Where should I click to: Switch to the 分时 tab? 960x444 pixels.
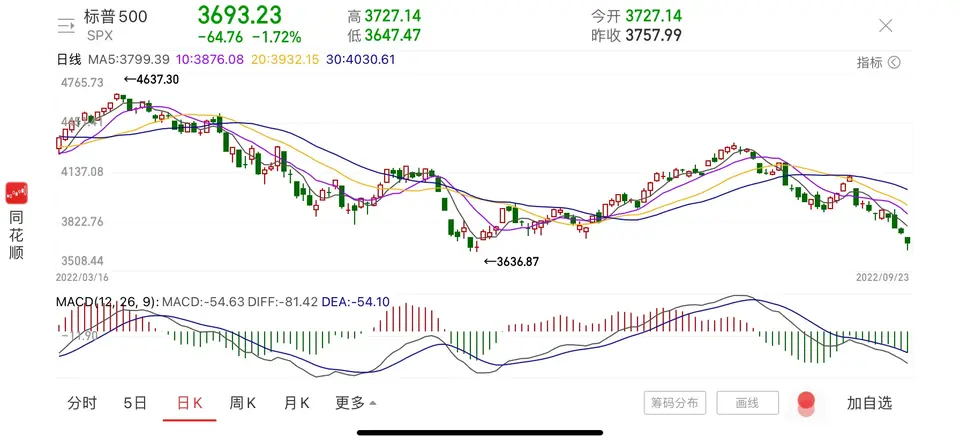point(82,403)
